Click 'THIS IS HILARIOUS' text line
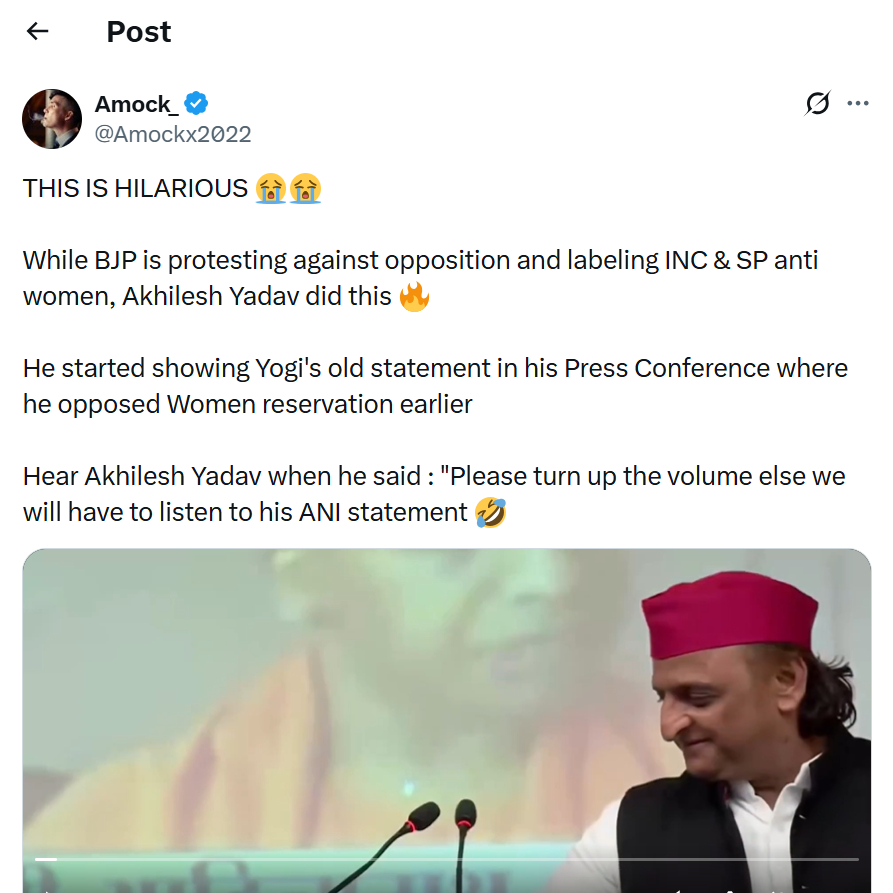893x893 pixels. 135,188
